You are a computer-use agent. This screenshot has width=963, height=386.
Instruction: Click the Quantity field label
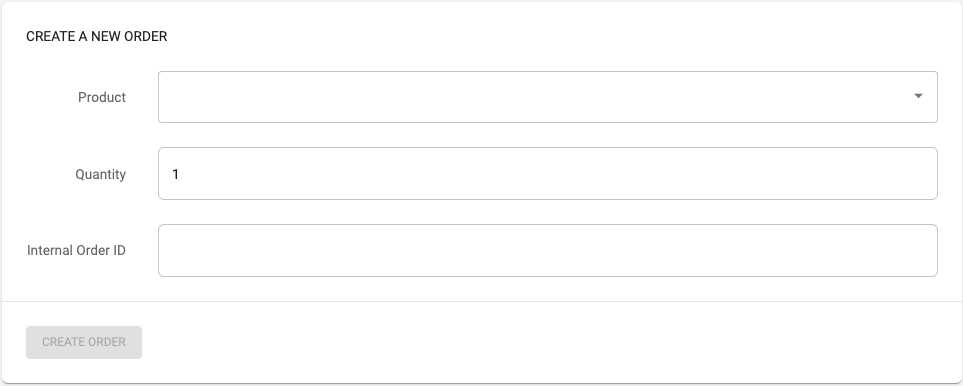101,174
